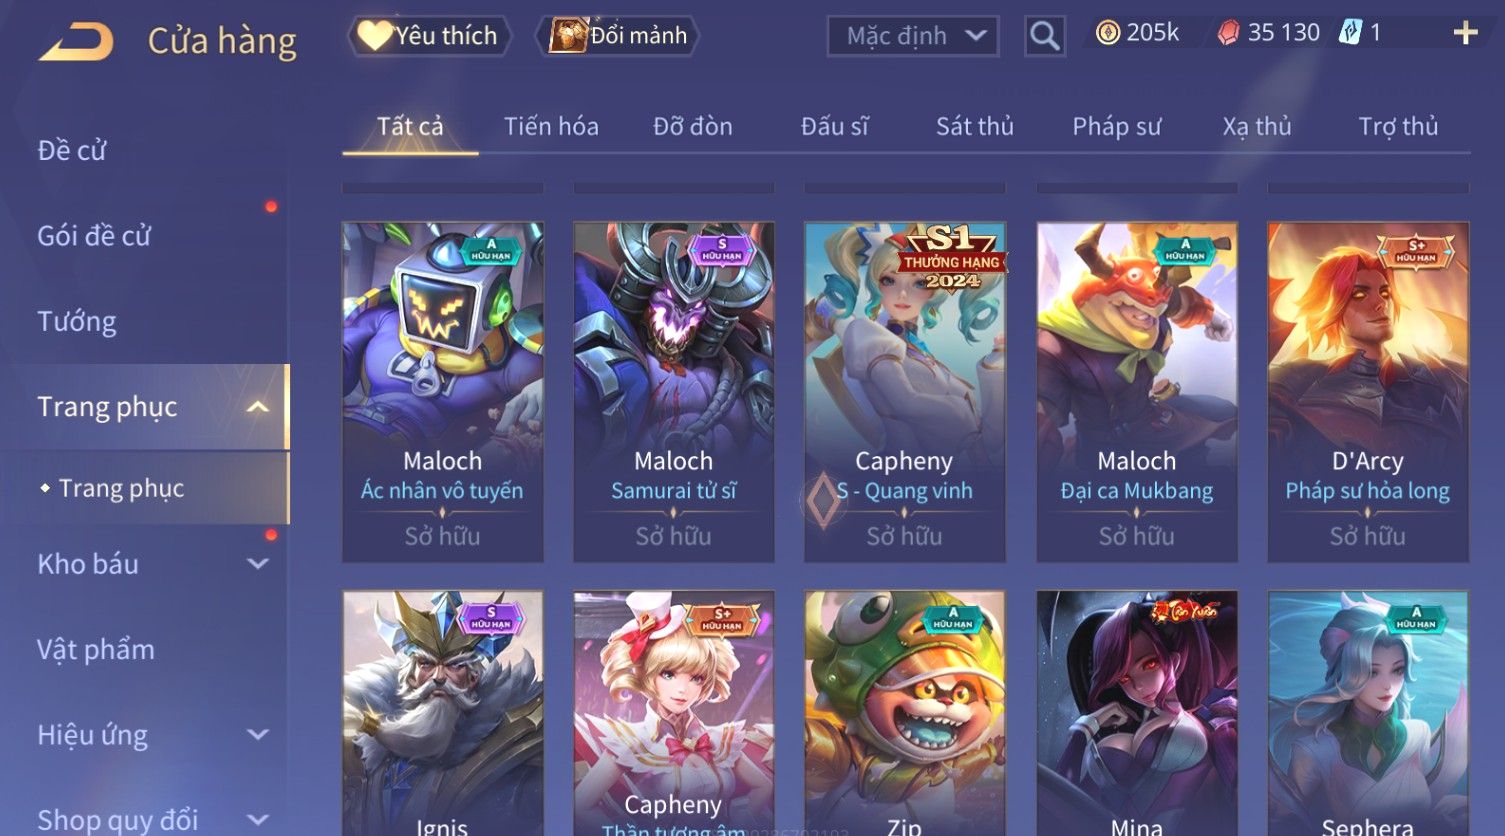Click the gold coin 205k icon

click(x=1107, y=33)
